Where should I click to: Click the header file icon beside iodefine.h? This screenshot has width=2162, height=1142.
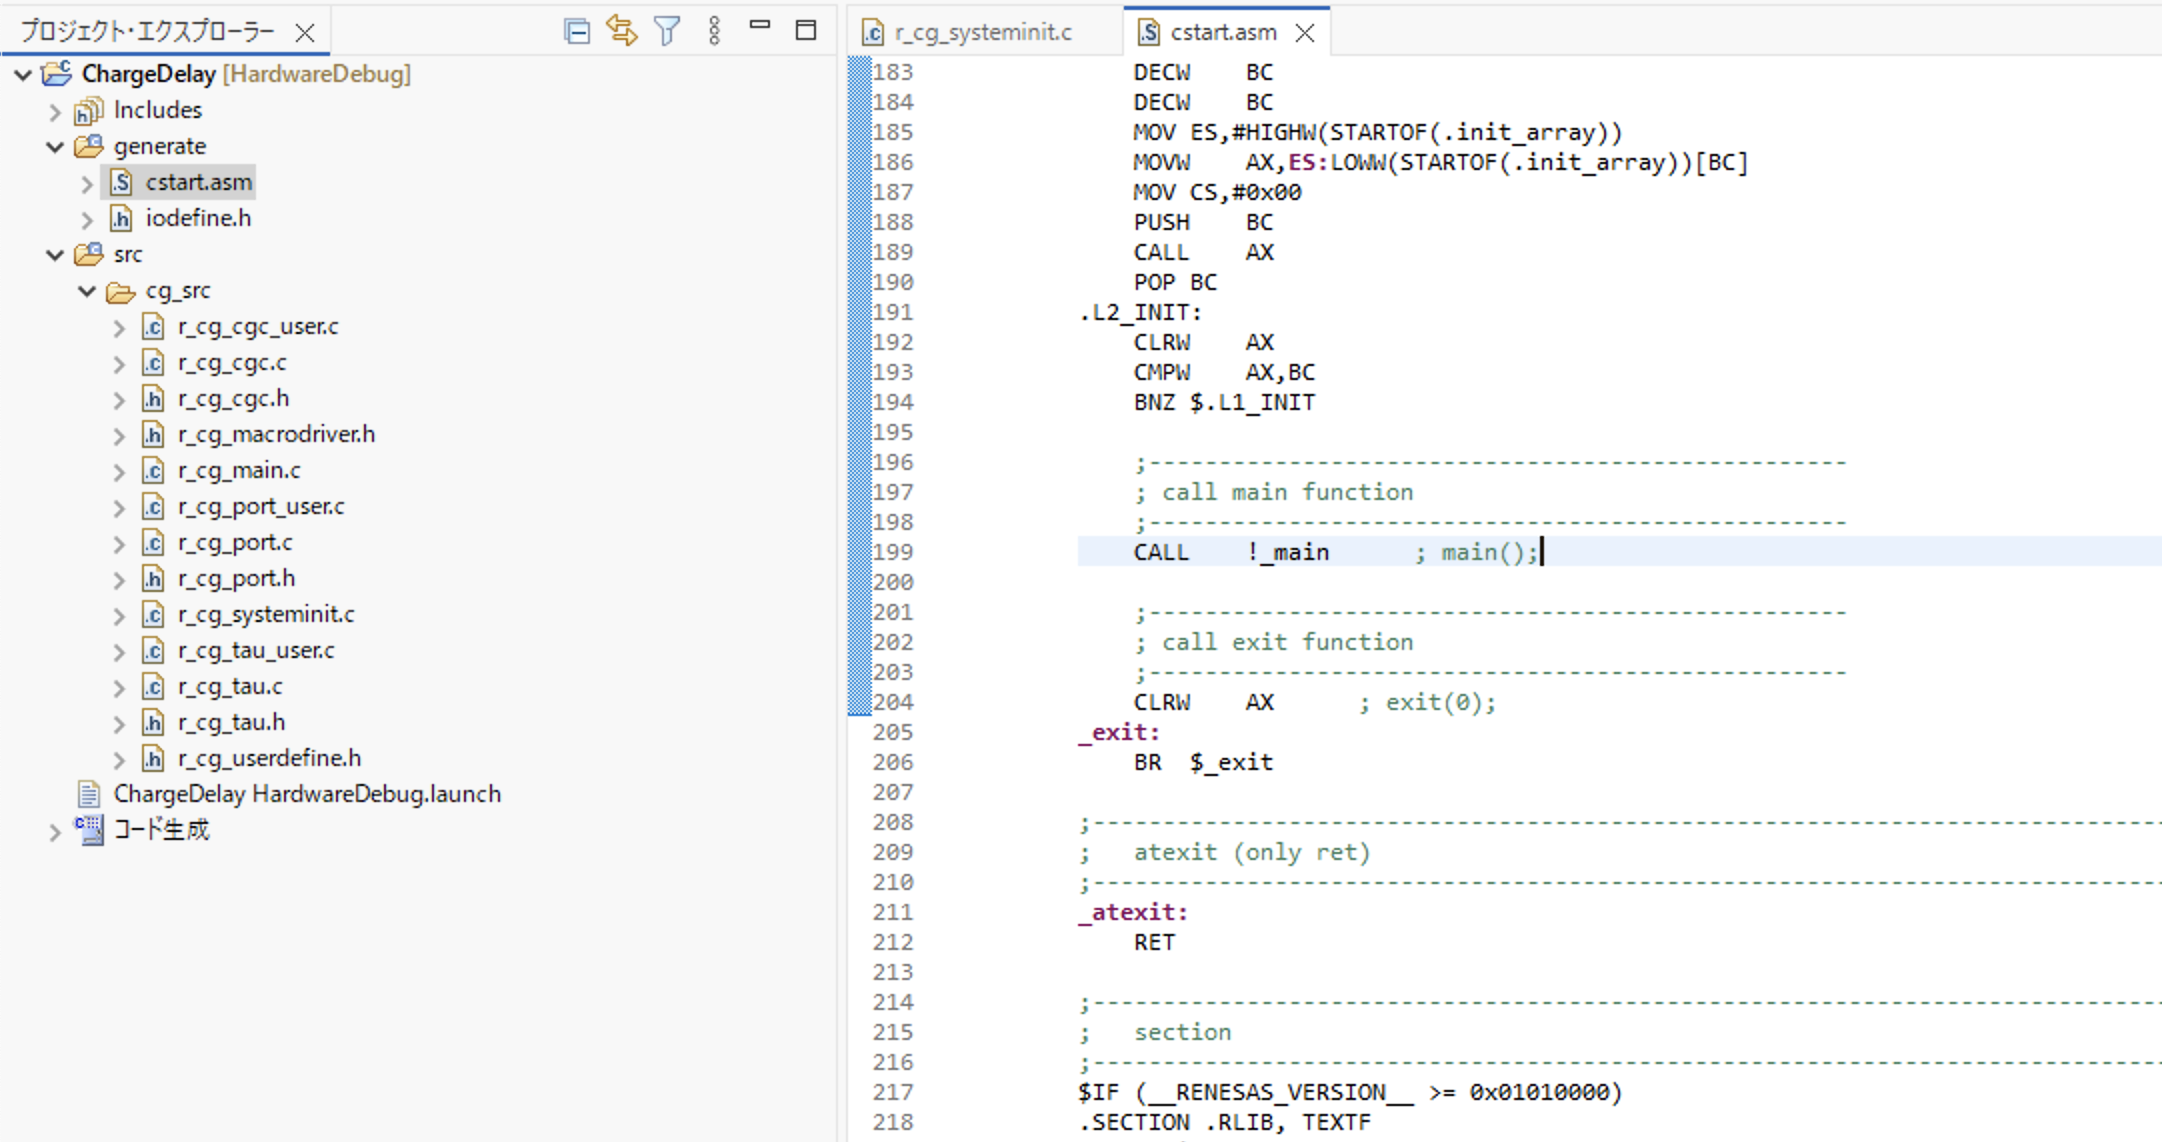point(121,218)
